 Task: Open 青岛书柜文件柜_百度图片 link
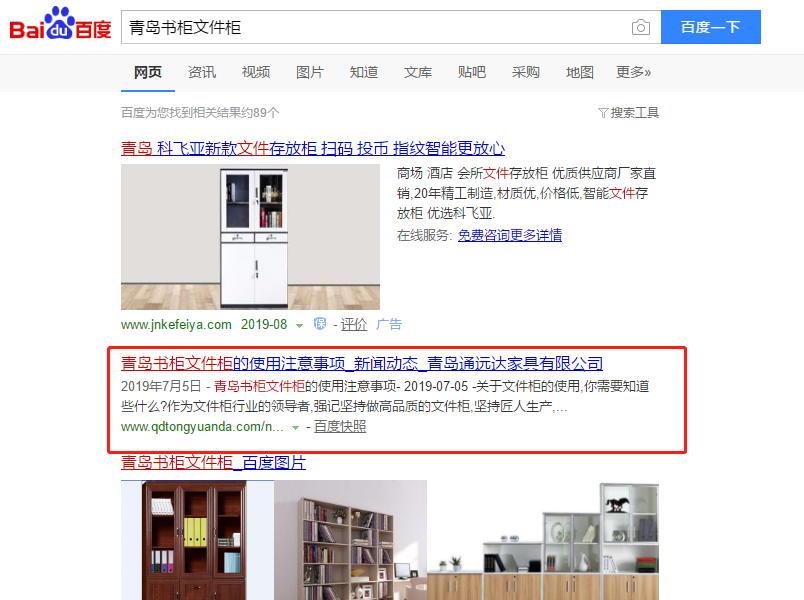tap(213, 463)
